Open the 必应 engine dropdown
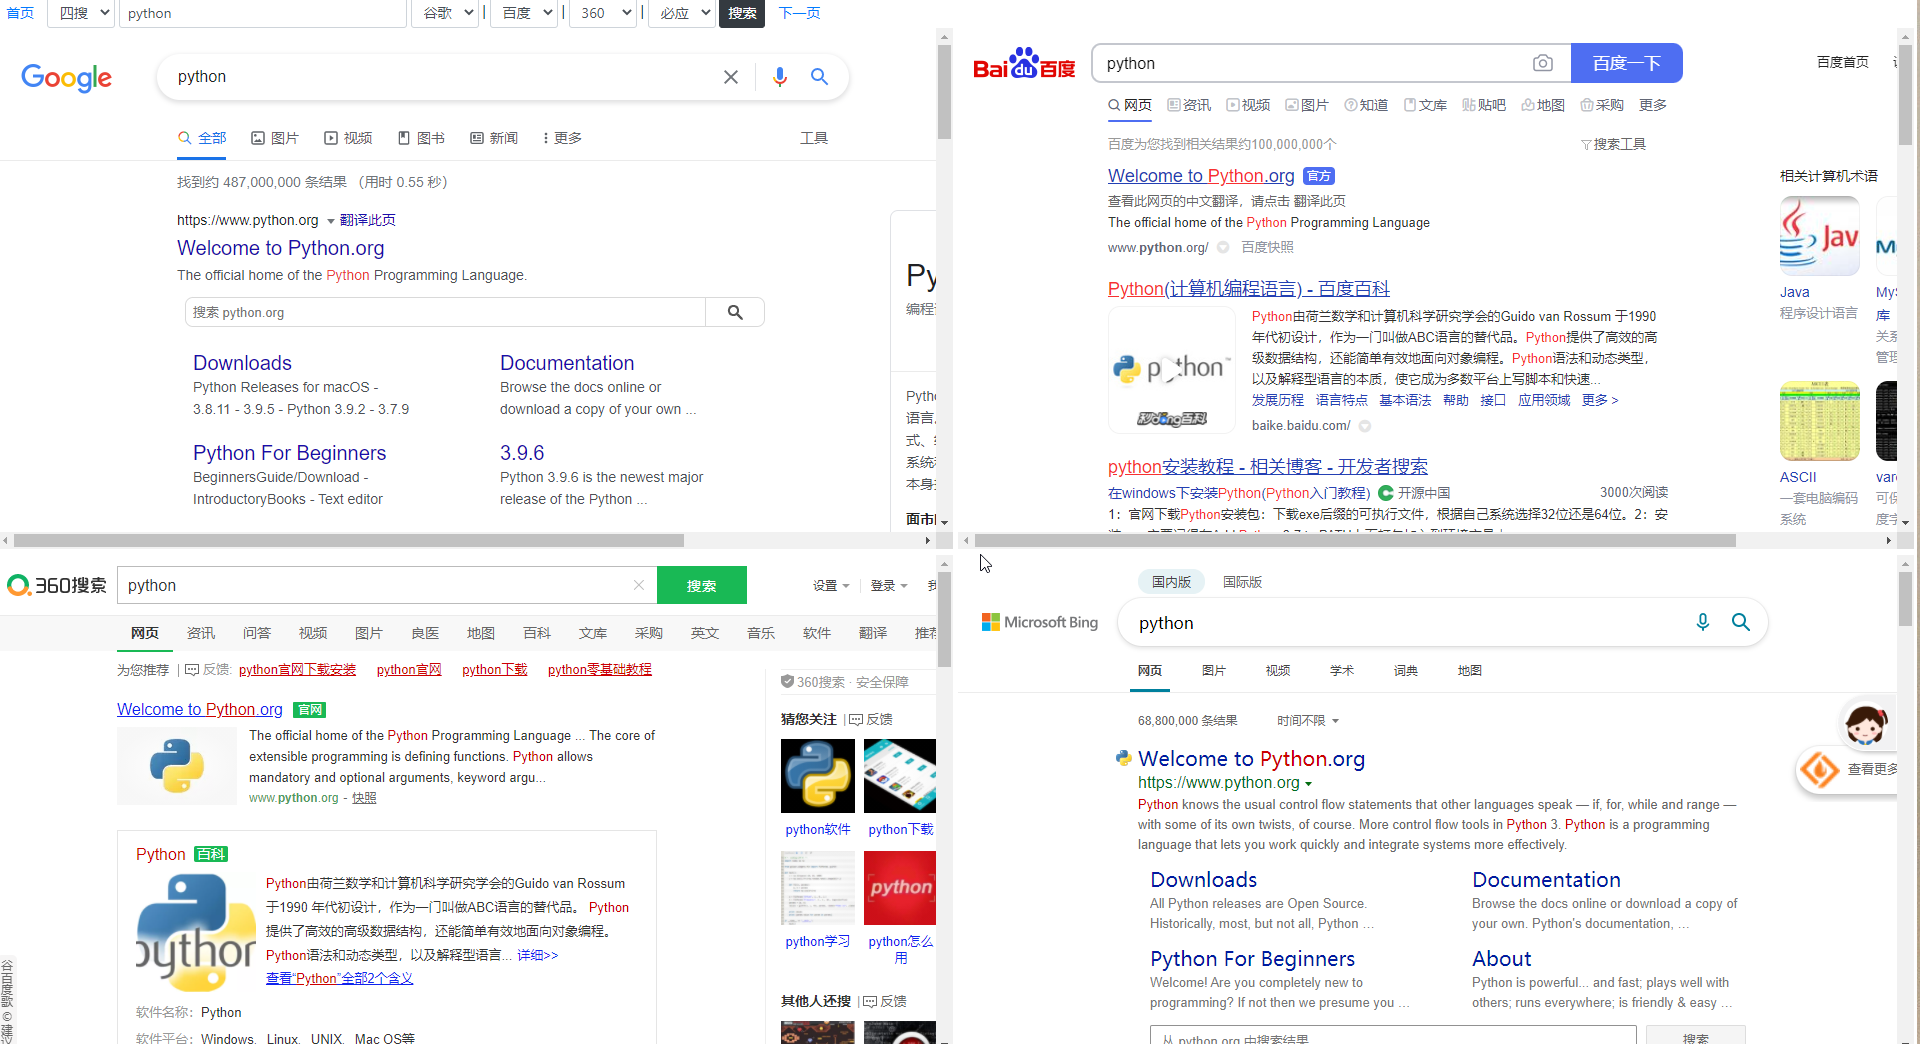Viewport: 1920px width, 1044px height. click(682, 13)
